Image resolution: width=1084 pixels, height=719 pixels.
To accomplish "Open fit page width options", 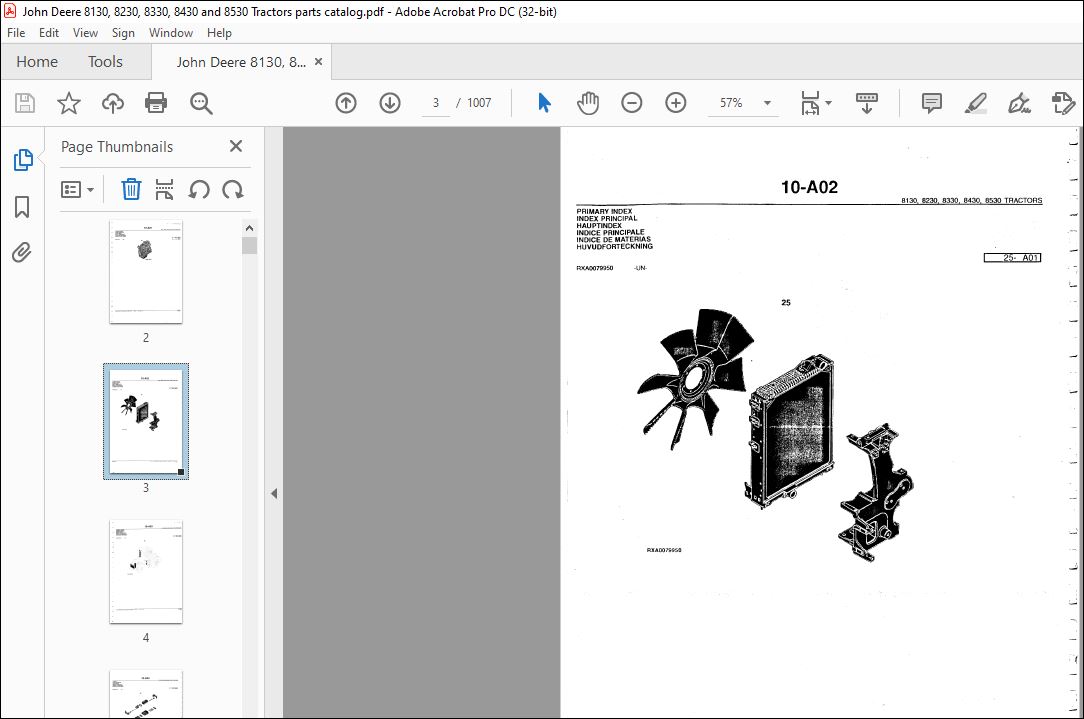I will [x=816, y=103].
